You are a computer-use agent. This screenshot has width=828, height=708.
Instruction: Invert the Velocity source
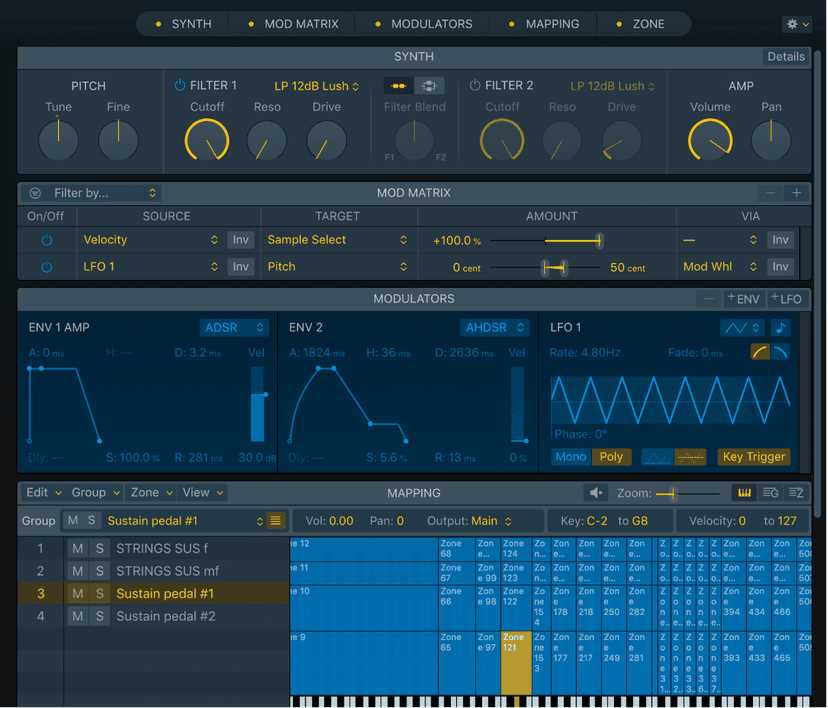pyautogui.click(x=241, y=240)
